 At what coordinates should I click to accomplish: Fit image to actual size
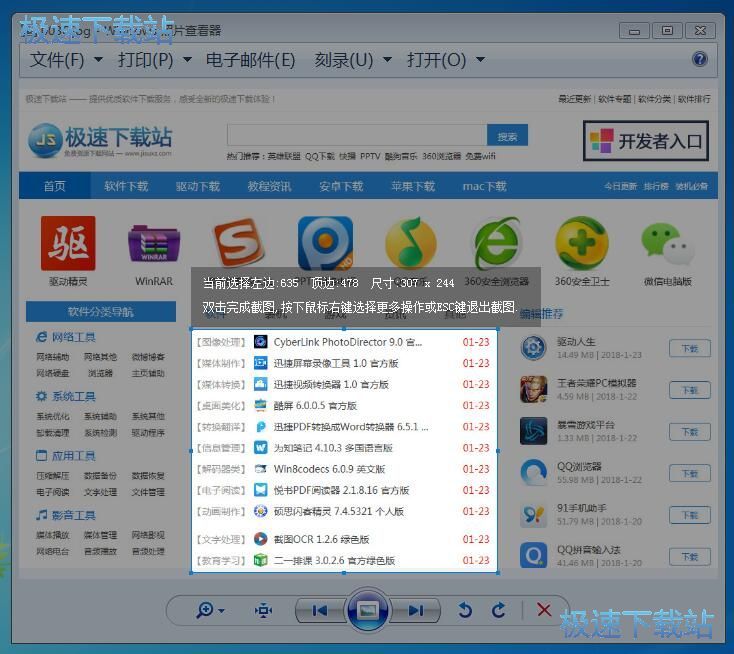point(264,610)
